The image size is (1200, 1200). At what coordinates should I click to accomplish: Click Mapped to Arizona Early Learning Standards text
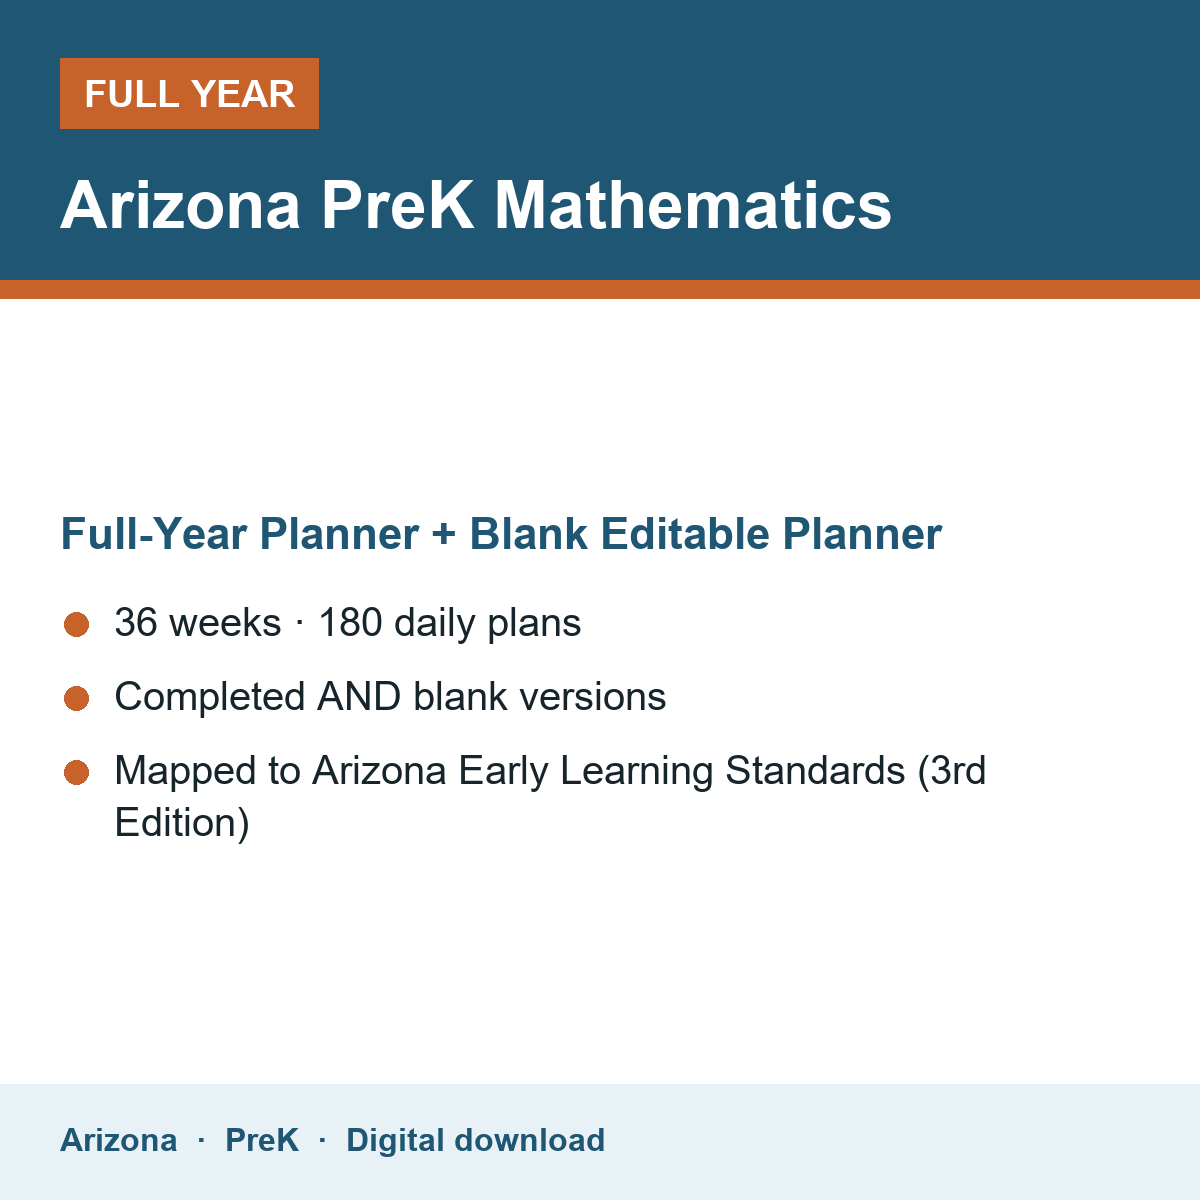point(551,796)
